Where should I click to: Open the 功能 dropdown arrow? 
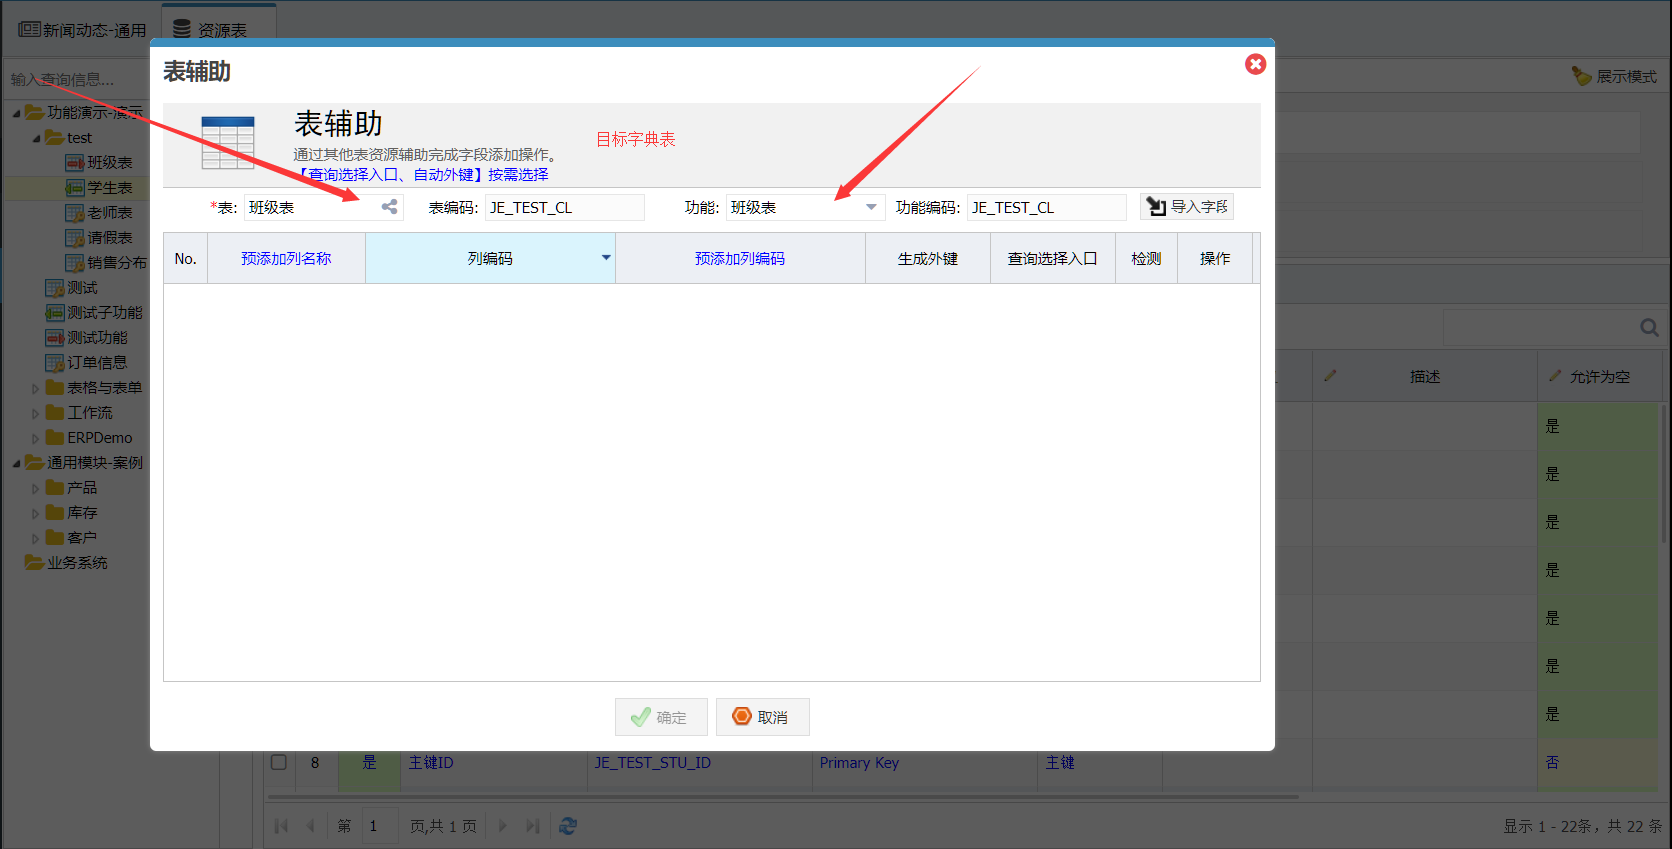[871, 207]
